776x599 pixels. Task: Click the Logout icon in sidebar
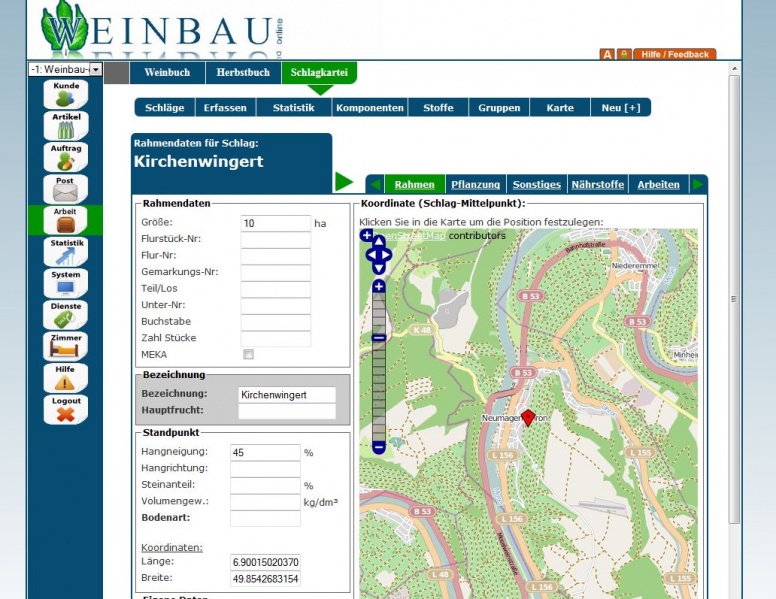click(x=65, y=408)
